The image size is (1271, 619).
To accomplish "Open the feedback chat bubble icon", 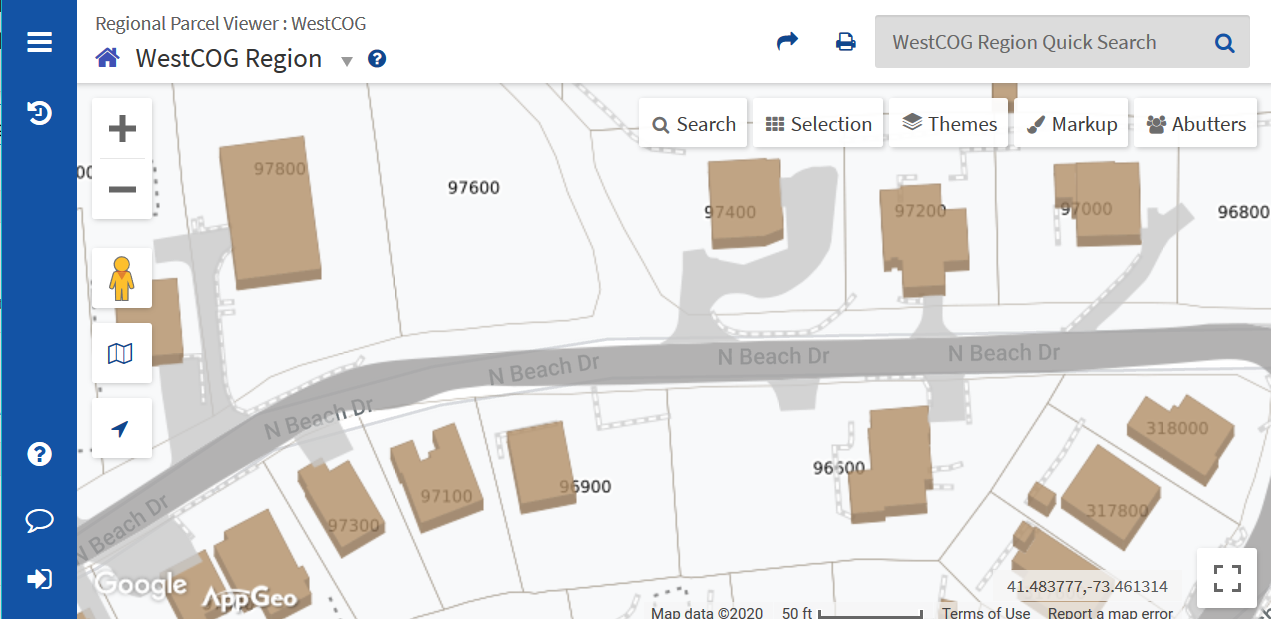I will point(39,520).
